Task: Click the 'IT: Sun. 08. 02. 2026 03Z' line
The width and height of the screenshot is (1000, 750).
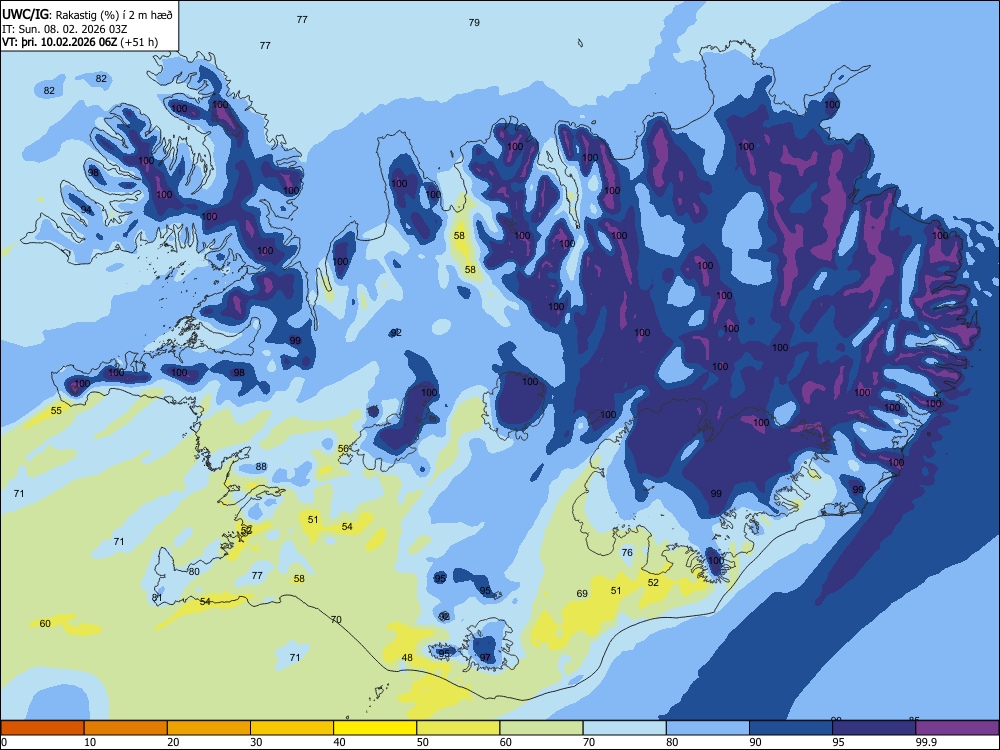Action: click(64, 29)
